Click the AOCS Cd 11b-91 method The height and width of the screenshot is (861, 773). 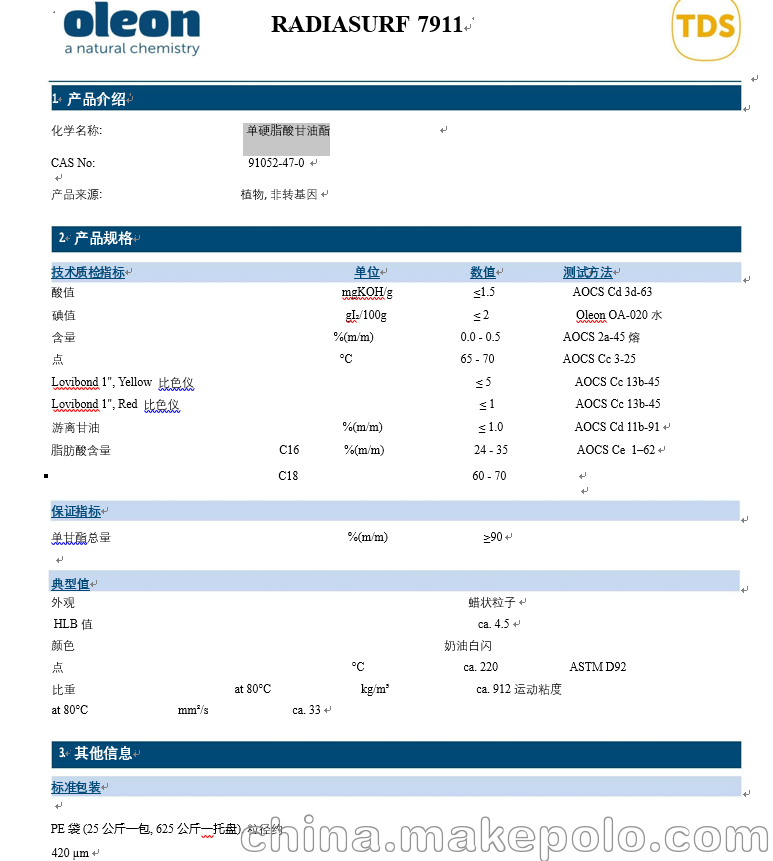(x=617, y=427)
